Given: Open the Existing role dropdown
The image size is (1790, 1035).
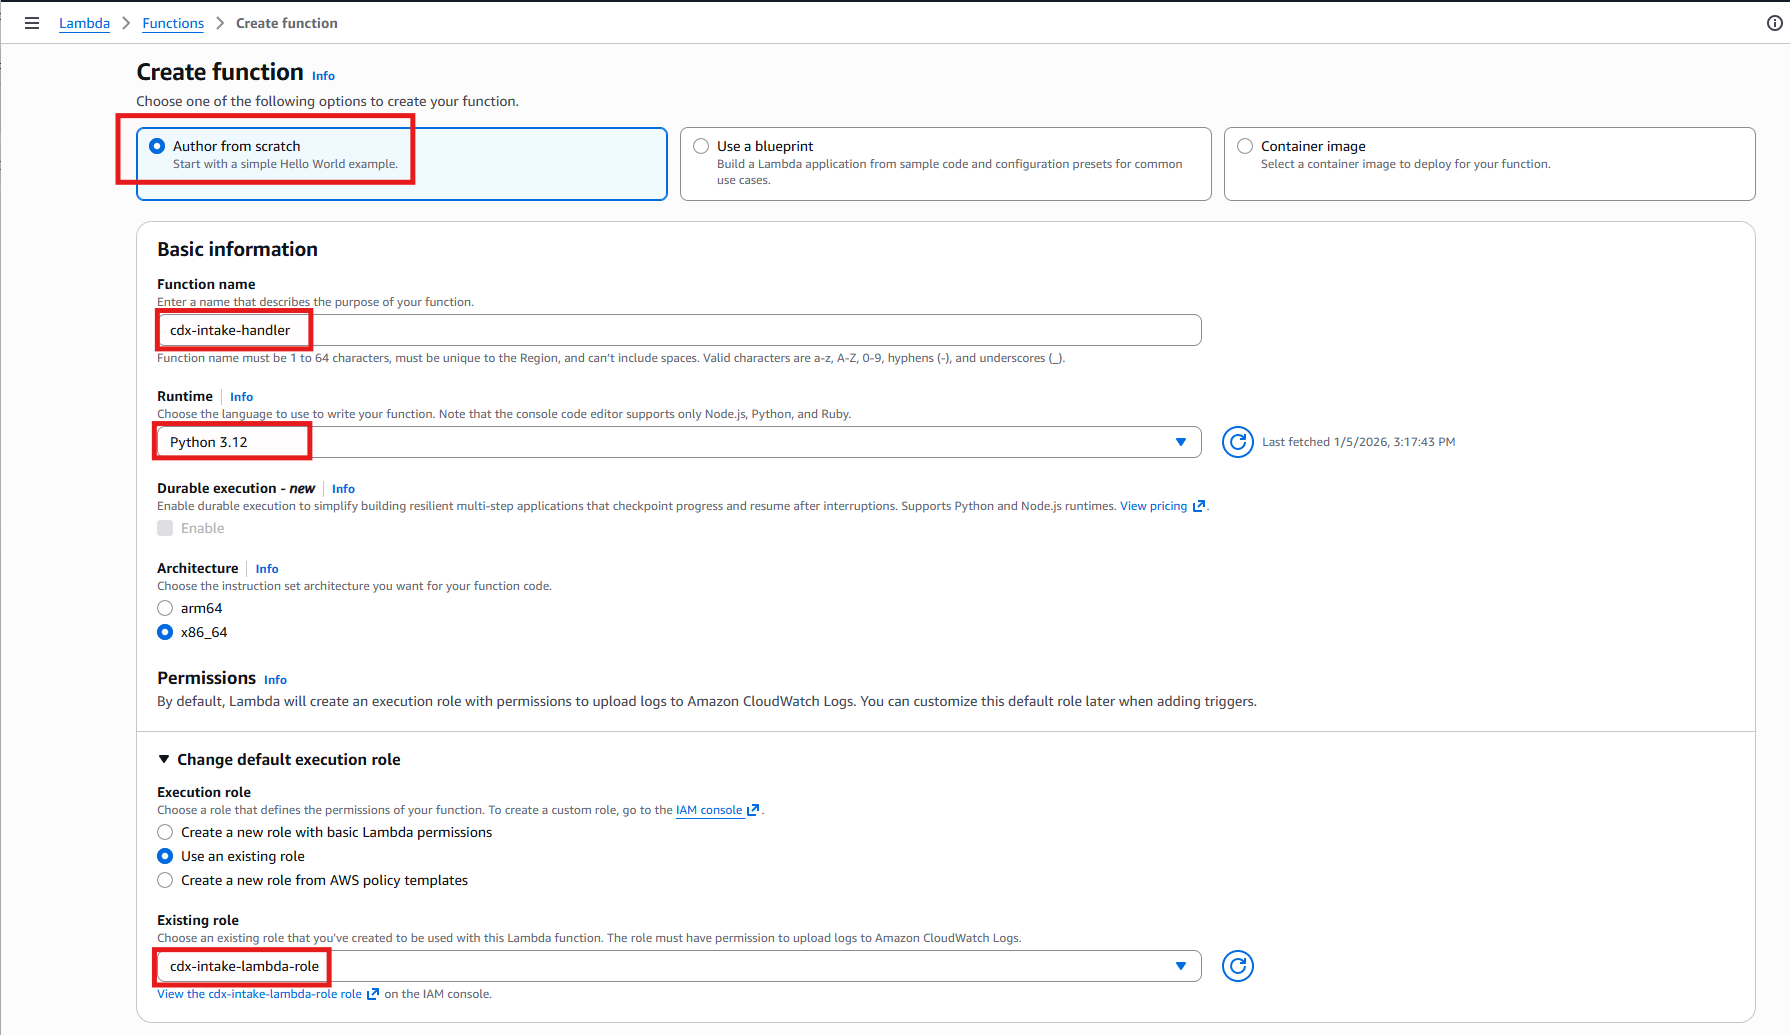Looking at the screenshot, I should click(678, 966).
